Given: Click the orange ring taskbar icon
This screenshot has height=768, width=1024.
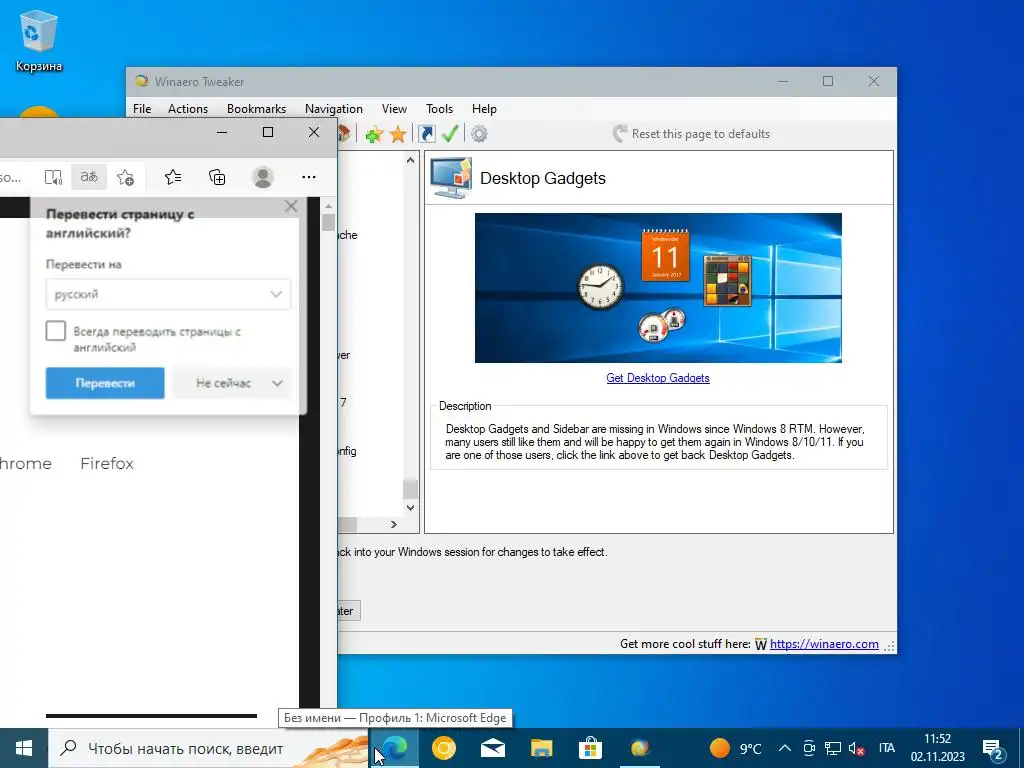Looking at the screenshot, I should pyautogui.click(x=443, y=748).
